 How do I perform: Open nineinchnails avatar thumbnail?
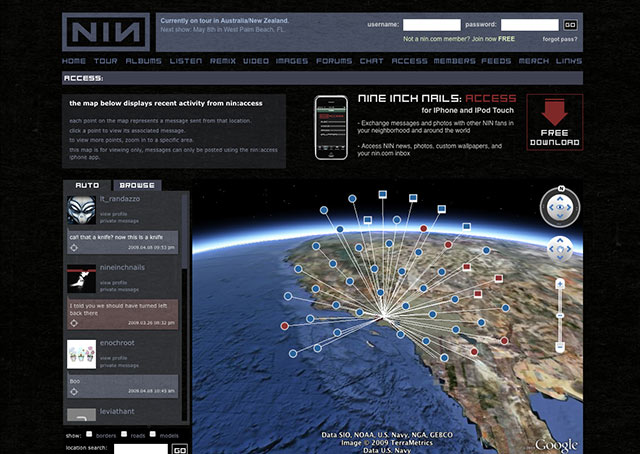pyautogui.click(x=81, y=278)
